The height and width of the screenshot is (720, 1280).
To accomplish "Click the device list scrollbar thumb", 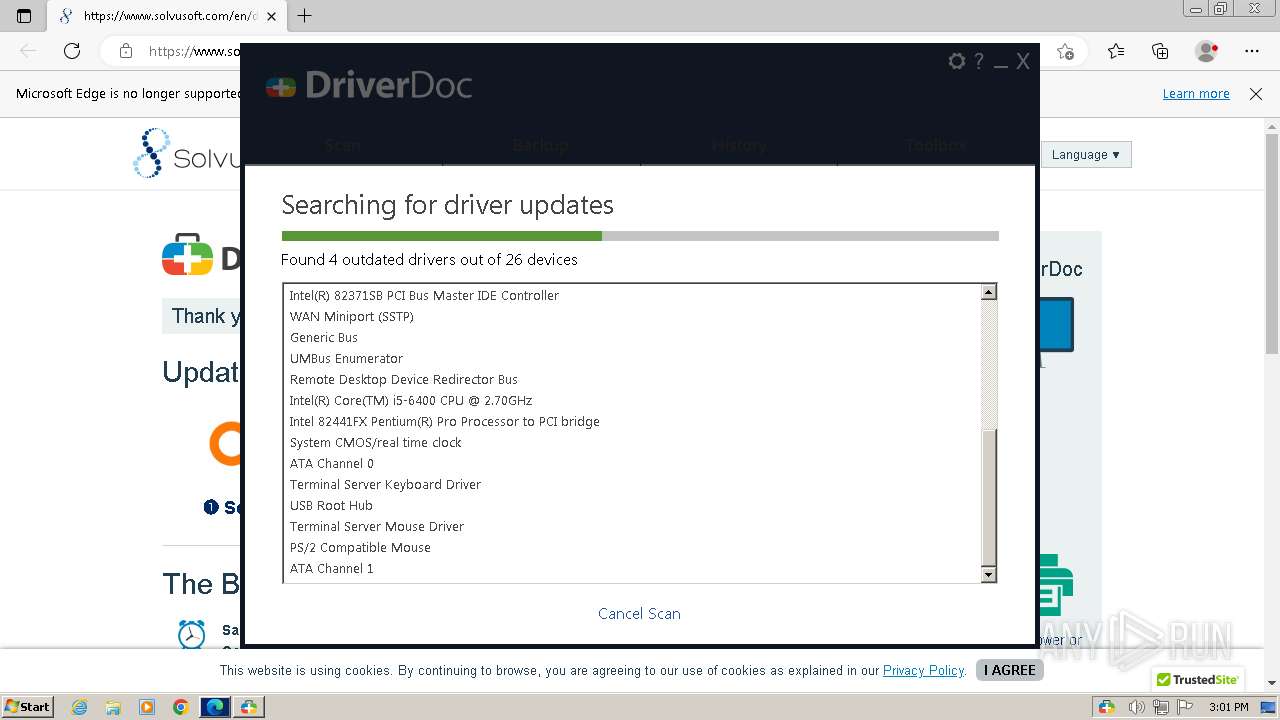I will (988, 498).
